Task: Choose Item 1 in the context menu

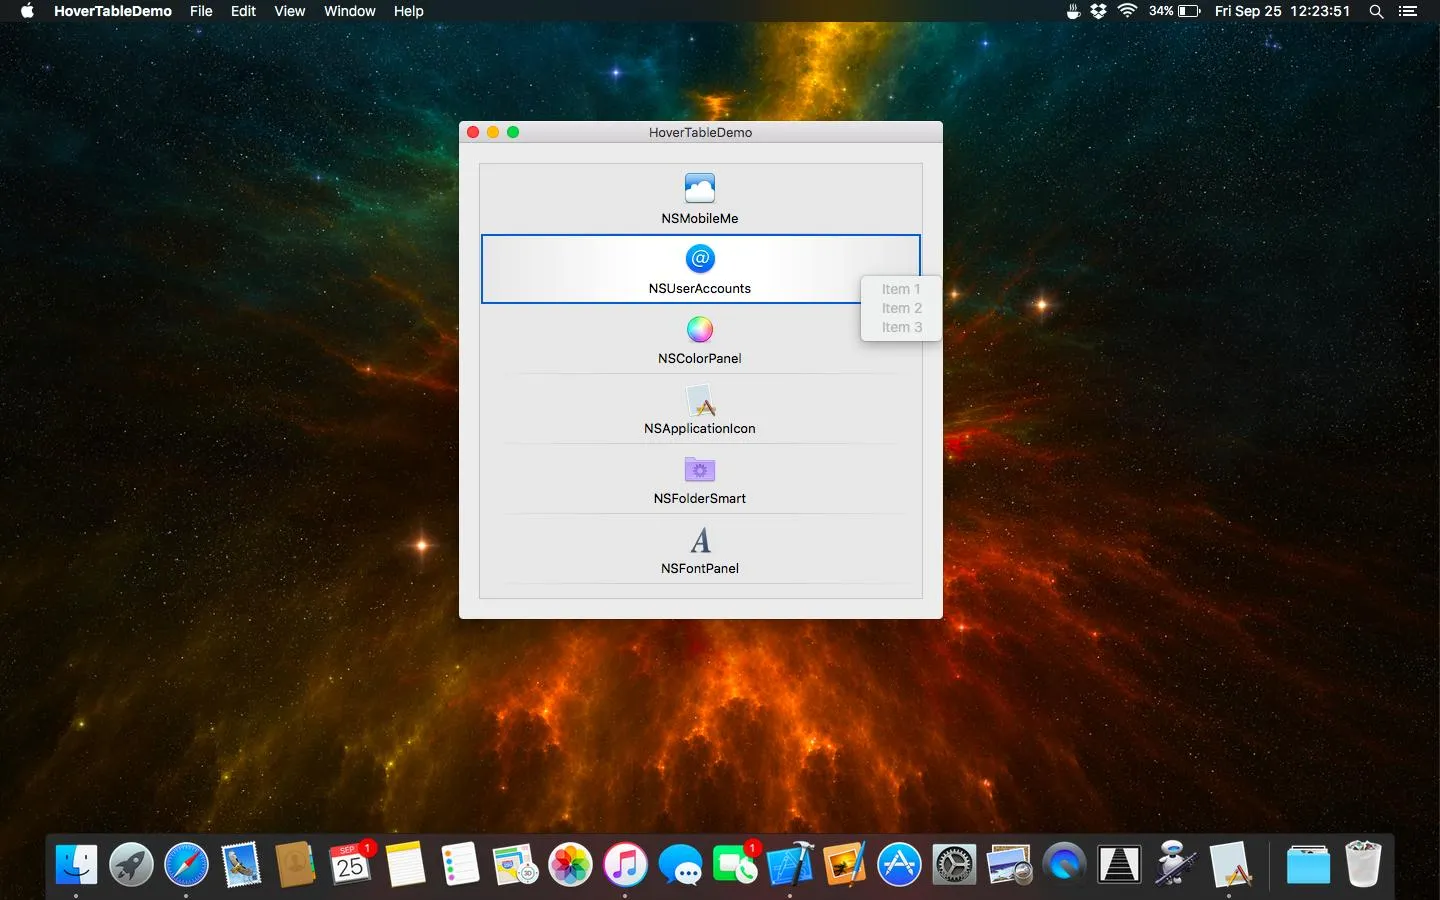Action: click(x=901, y=289)
